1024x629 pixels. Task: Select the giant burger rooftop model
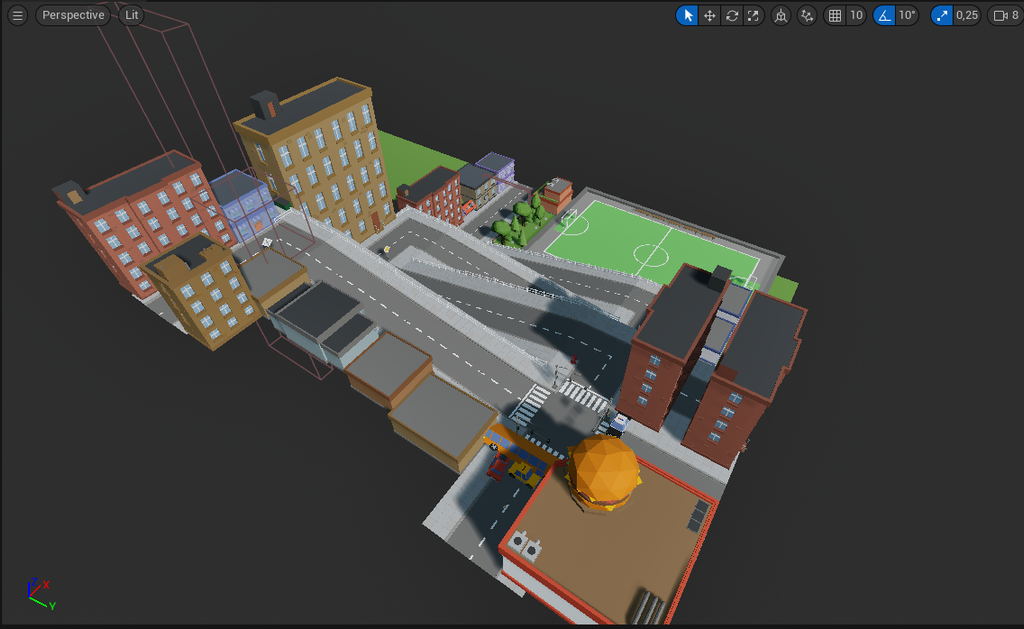603,470
